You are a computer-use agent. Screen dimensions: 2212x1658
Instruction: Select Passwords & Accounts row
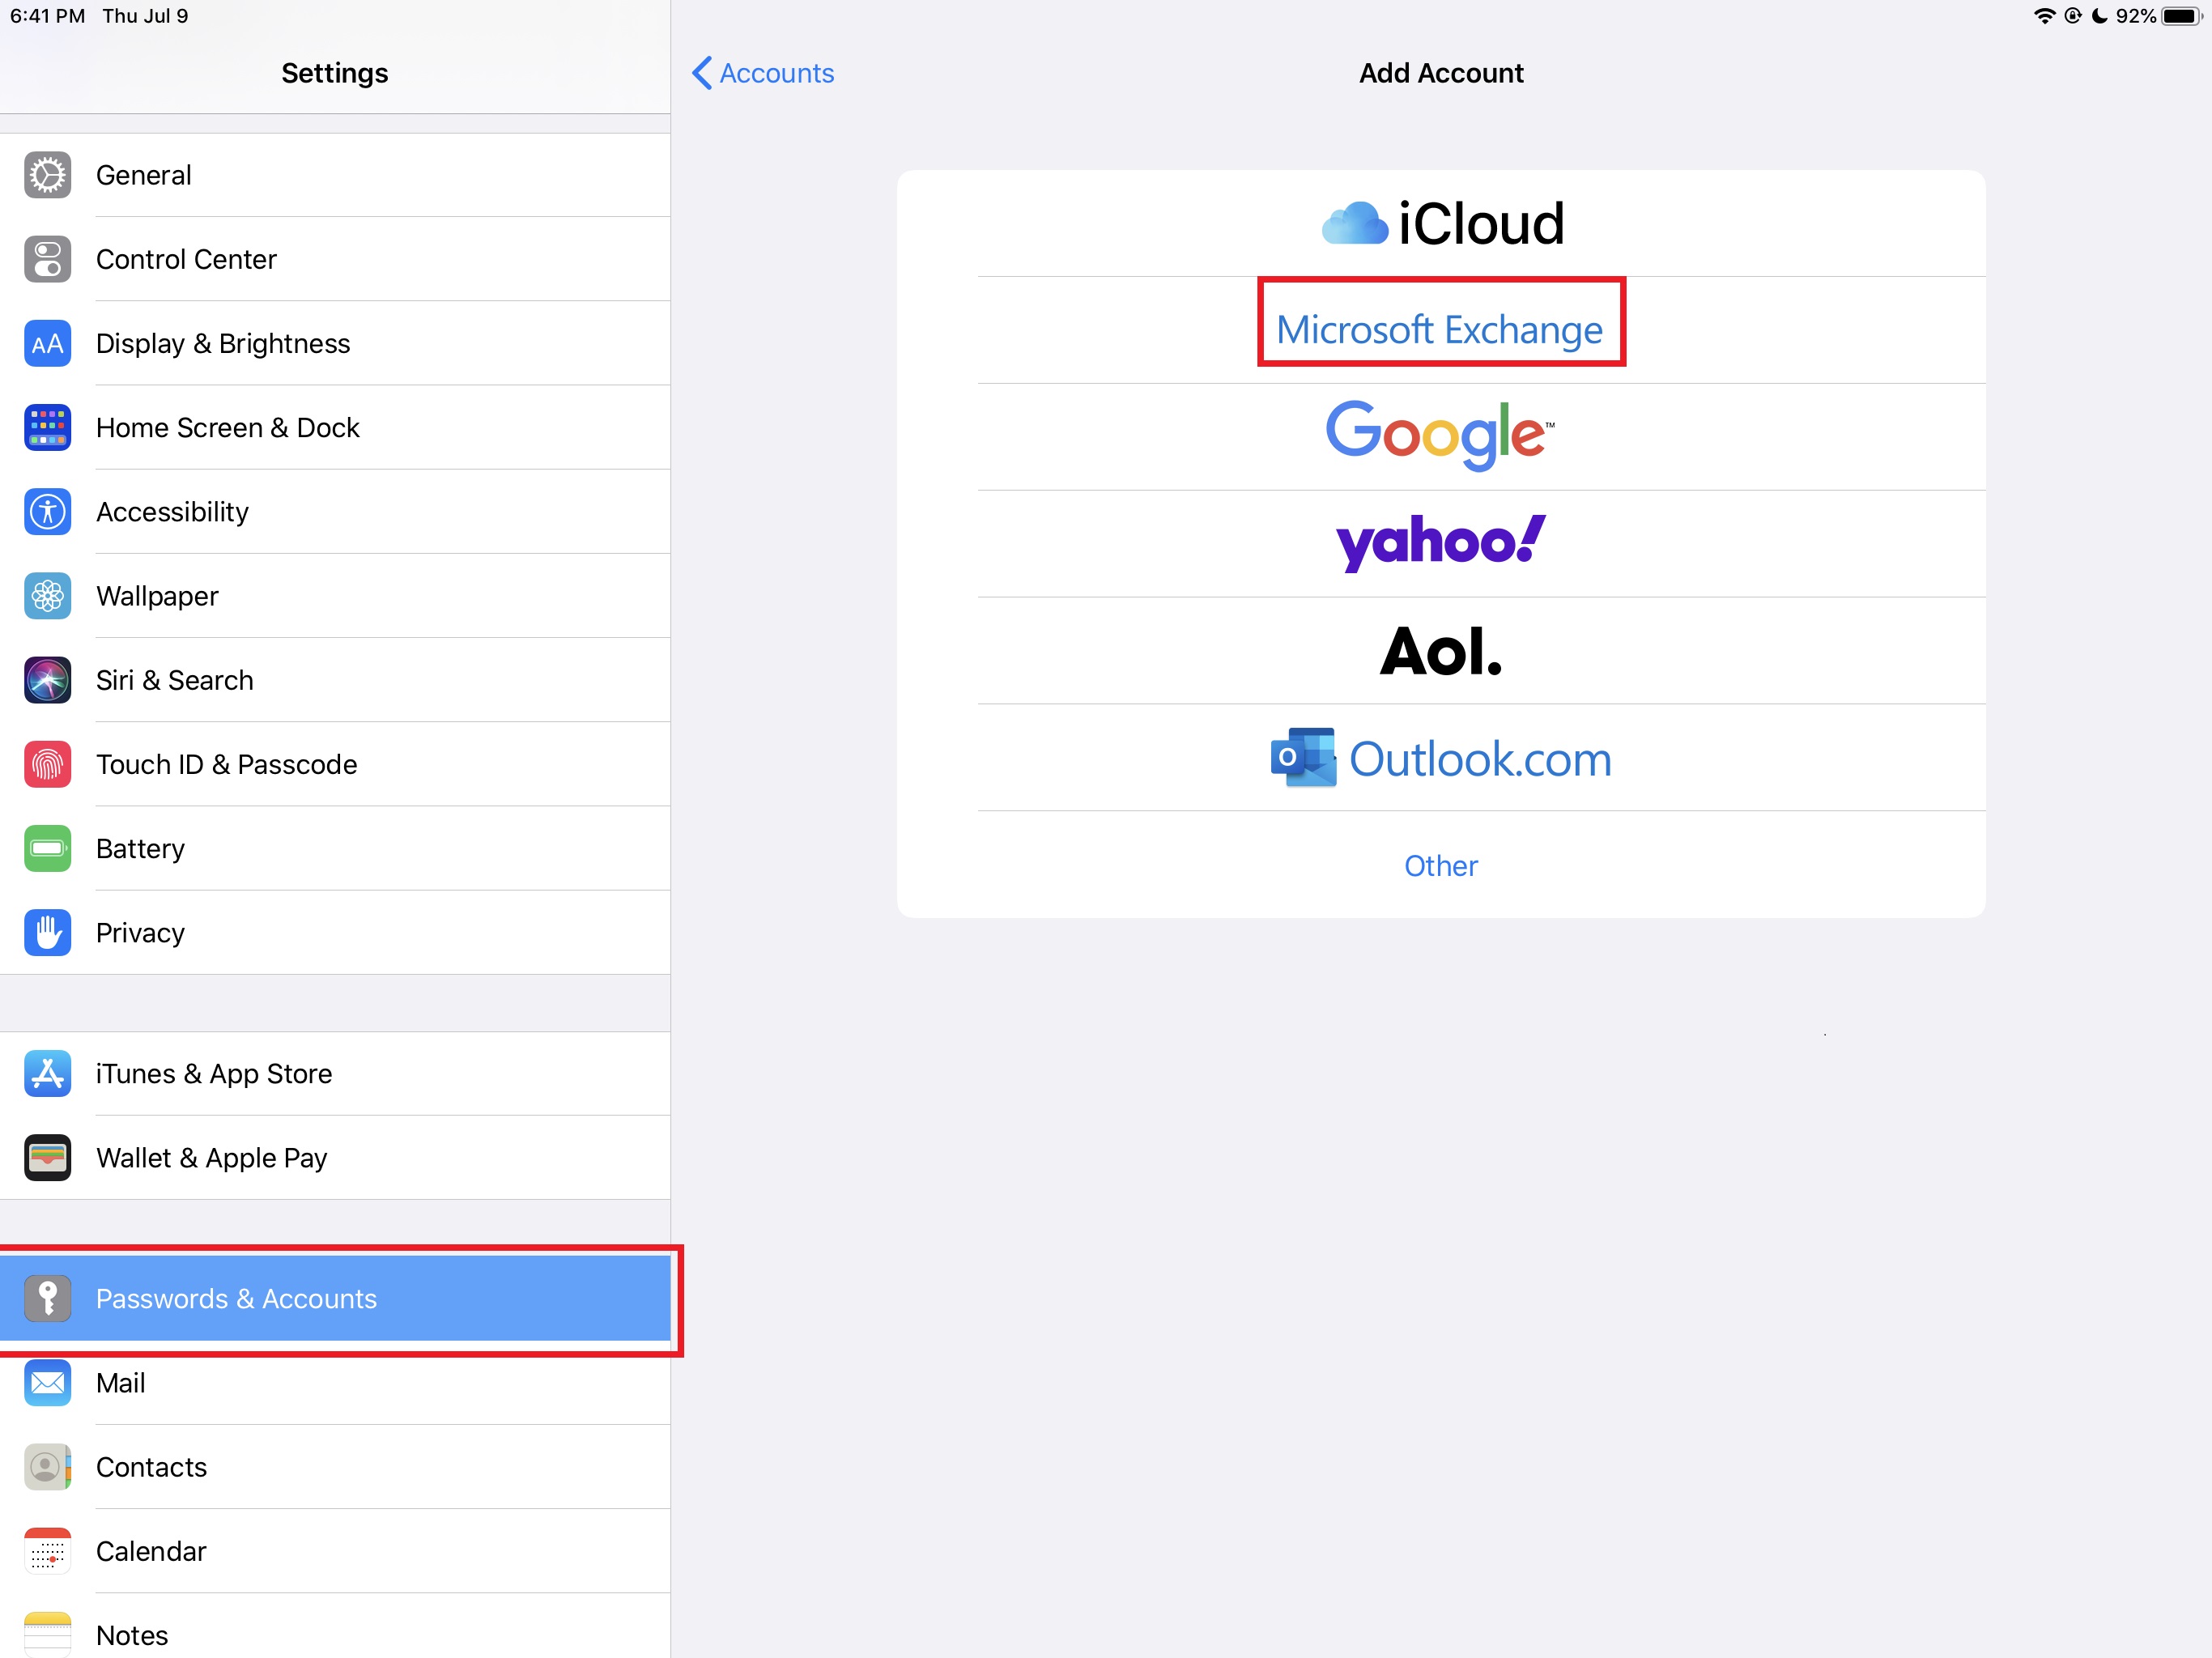point(335,1298)
